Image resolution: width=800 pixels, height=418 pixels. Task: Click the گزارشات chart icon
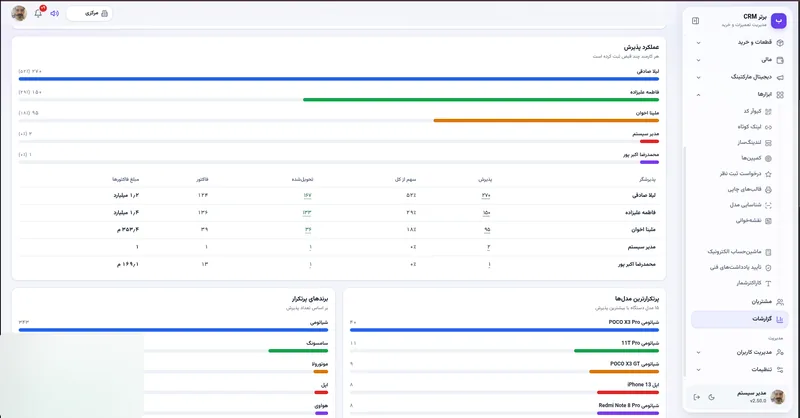[x=780, y=319]
